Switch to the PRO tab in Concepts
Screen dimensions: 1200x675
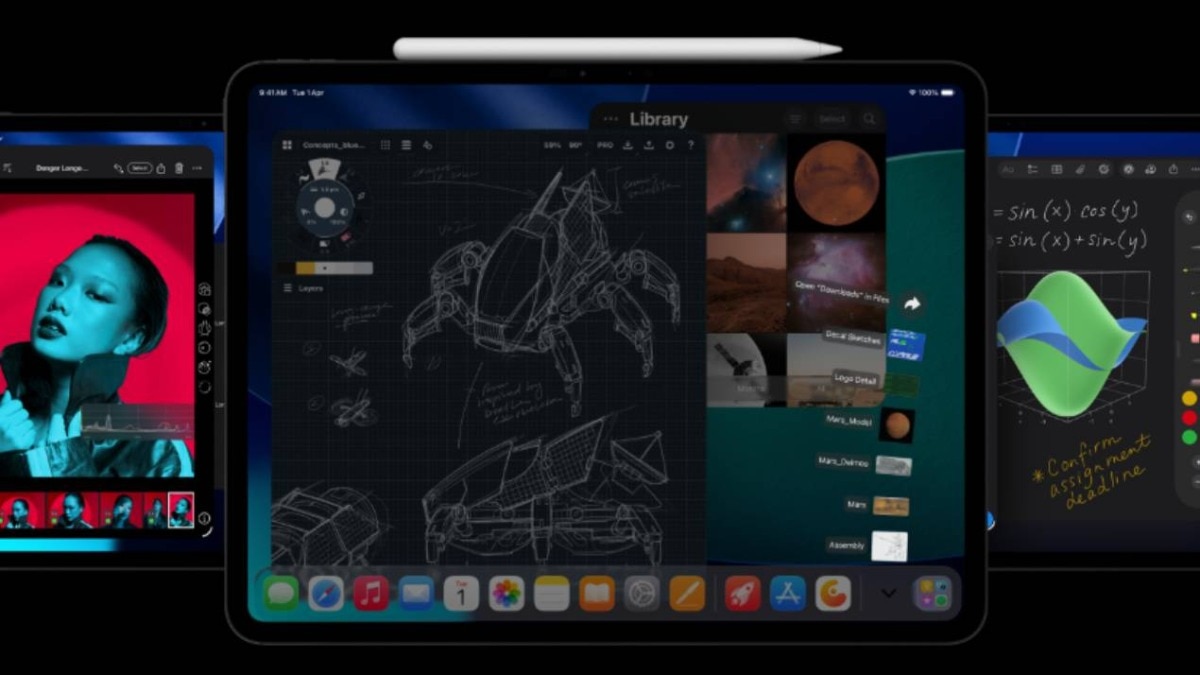click(x=606, y=145)
